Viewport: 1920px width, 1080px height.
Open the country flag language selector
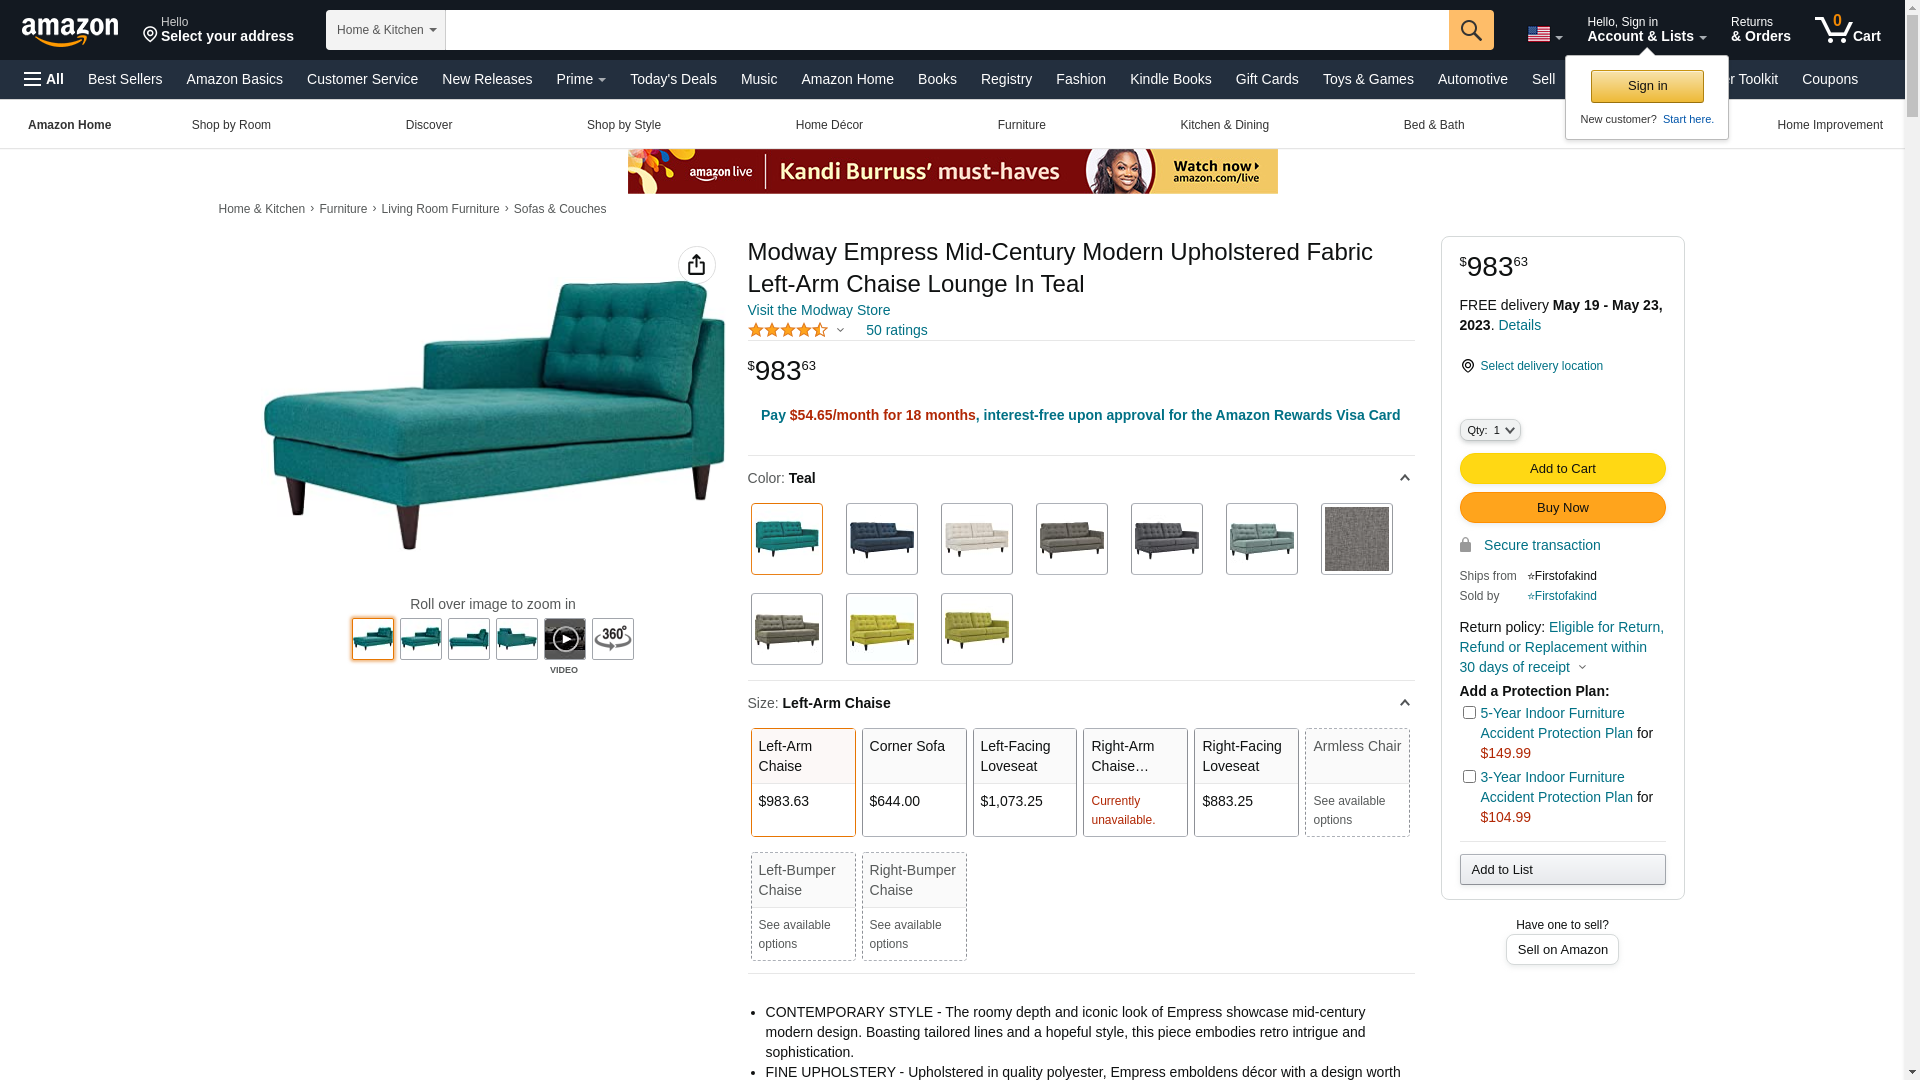pos(1544,34)
